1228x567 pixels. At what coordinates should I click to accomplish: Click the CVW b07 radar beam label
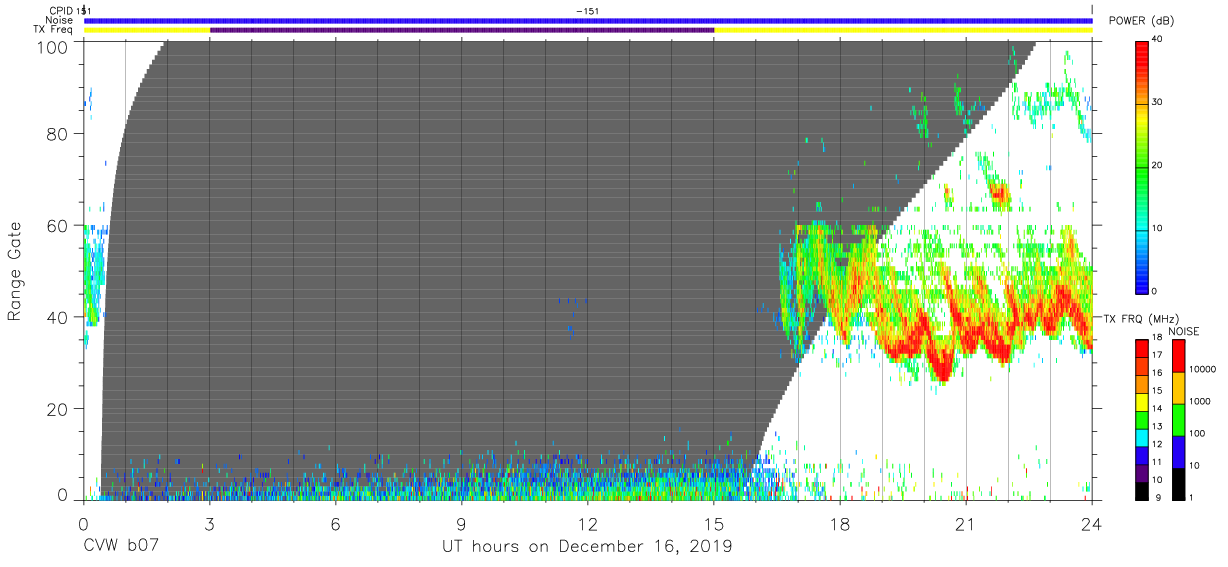pyautogui.click(x=120, y=547)
